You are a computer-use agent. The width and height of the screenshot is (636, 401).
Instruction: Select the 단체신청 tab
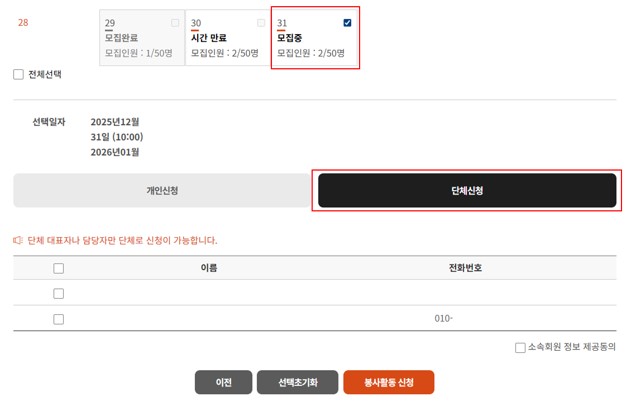(x=467, y=190)
